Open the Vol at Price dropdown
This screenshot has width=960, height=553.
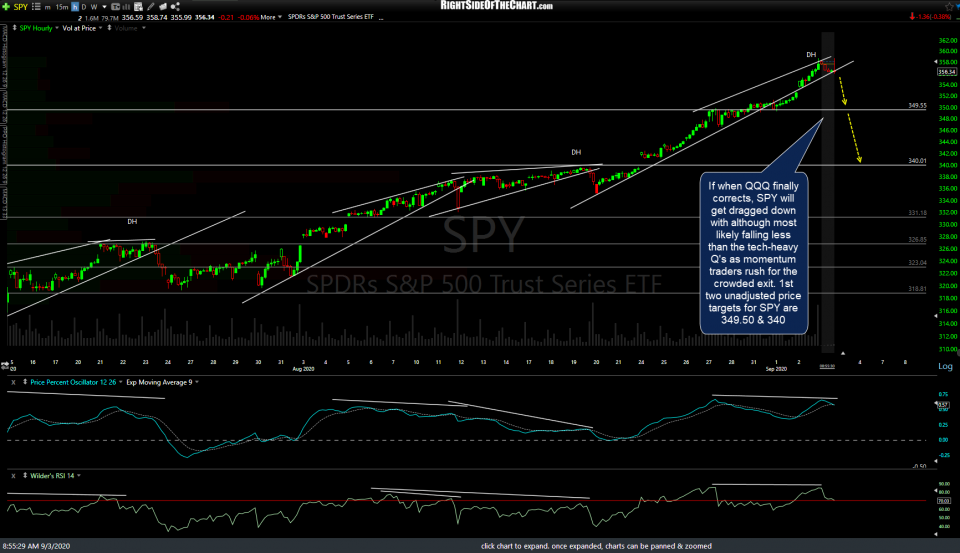(100, 28)
